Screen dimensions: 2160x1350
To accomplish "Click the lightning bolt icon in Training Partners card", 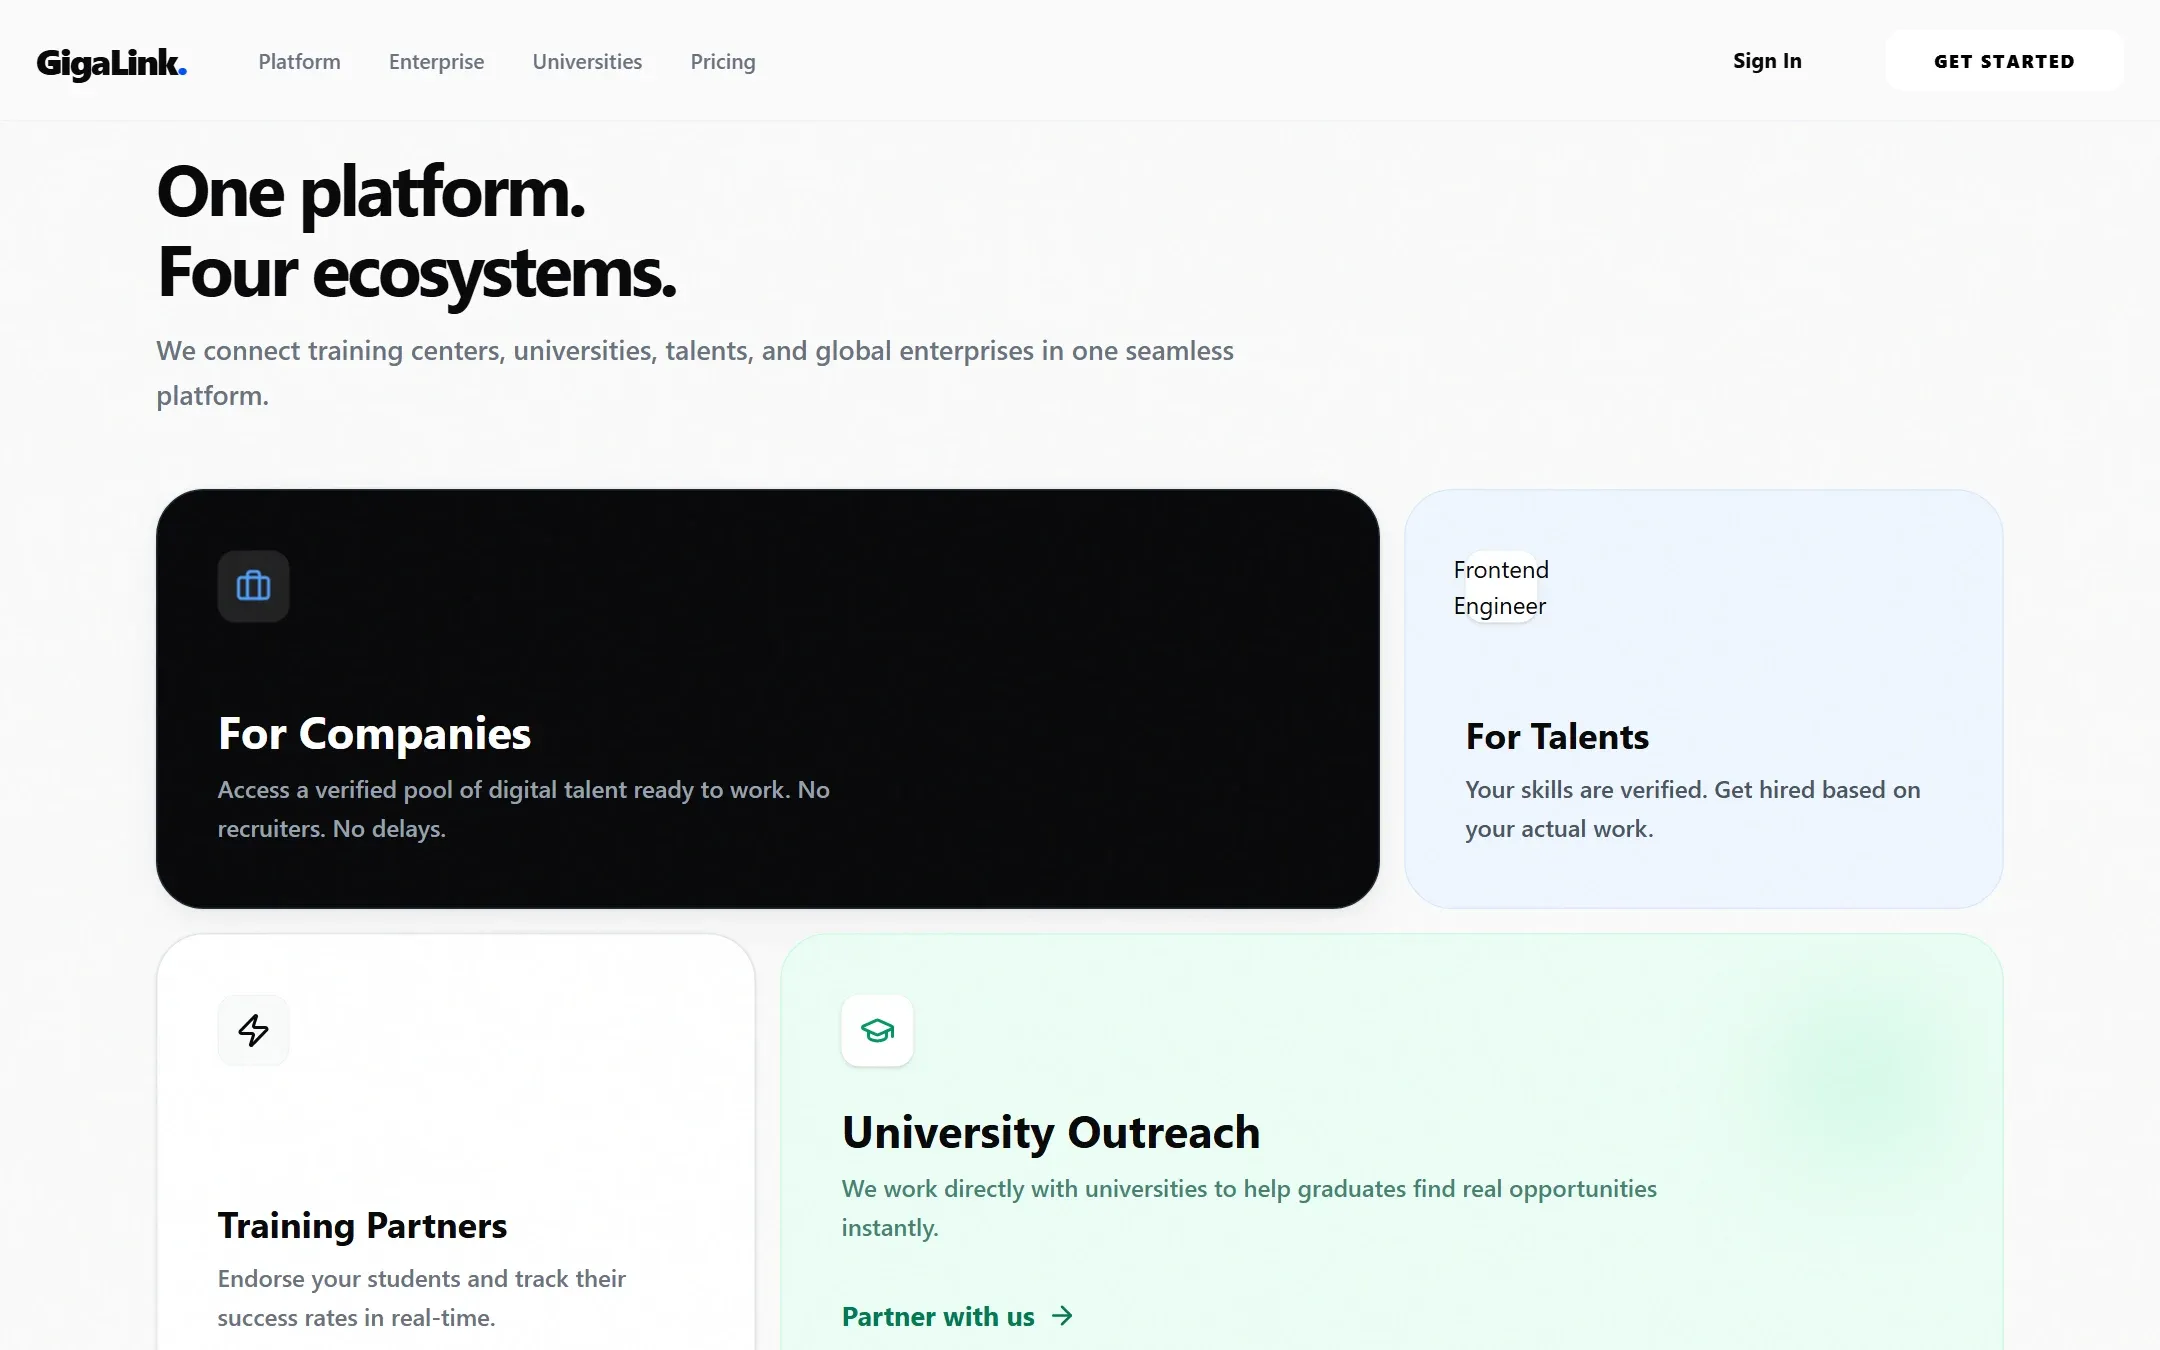I will [x=253, y=1030].
